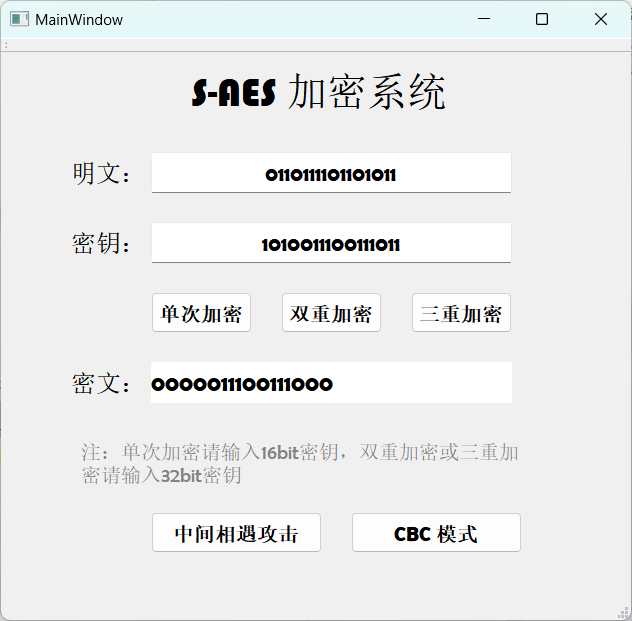Focus the 密钥 key input field
Viewport: 632px width, 621px height.
click(331, 243)
